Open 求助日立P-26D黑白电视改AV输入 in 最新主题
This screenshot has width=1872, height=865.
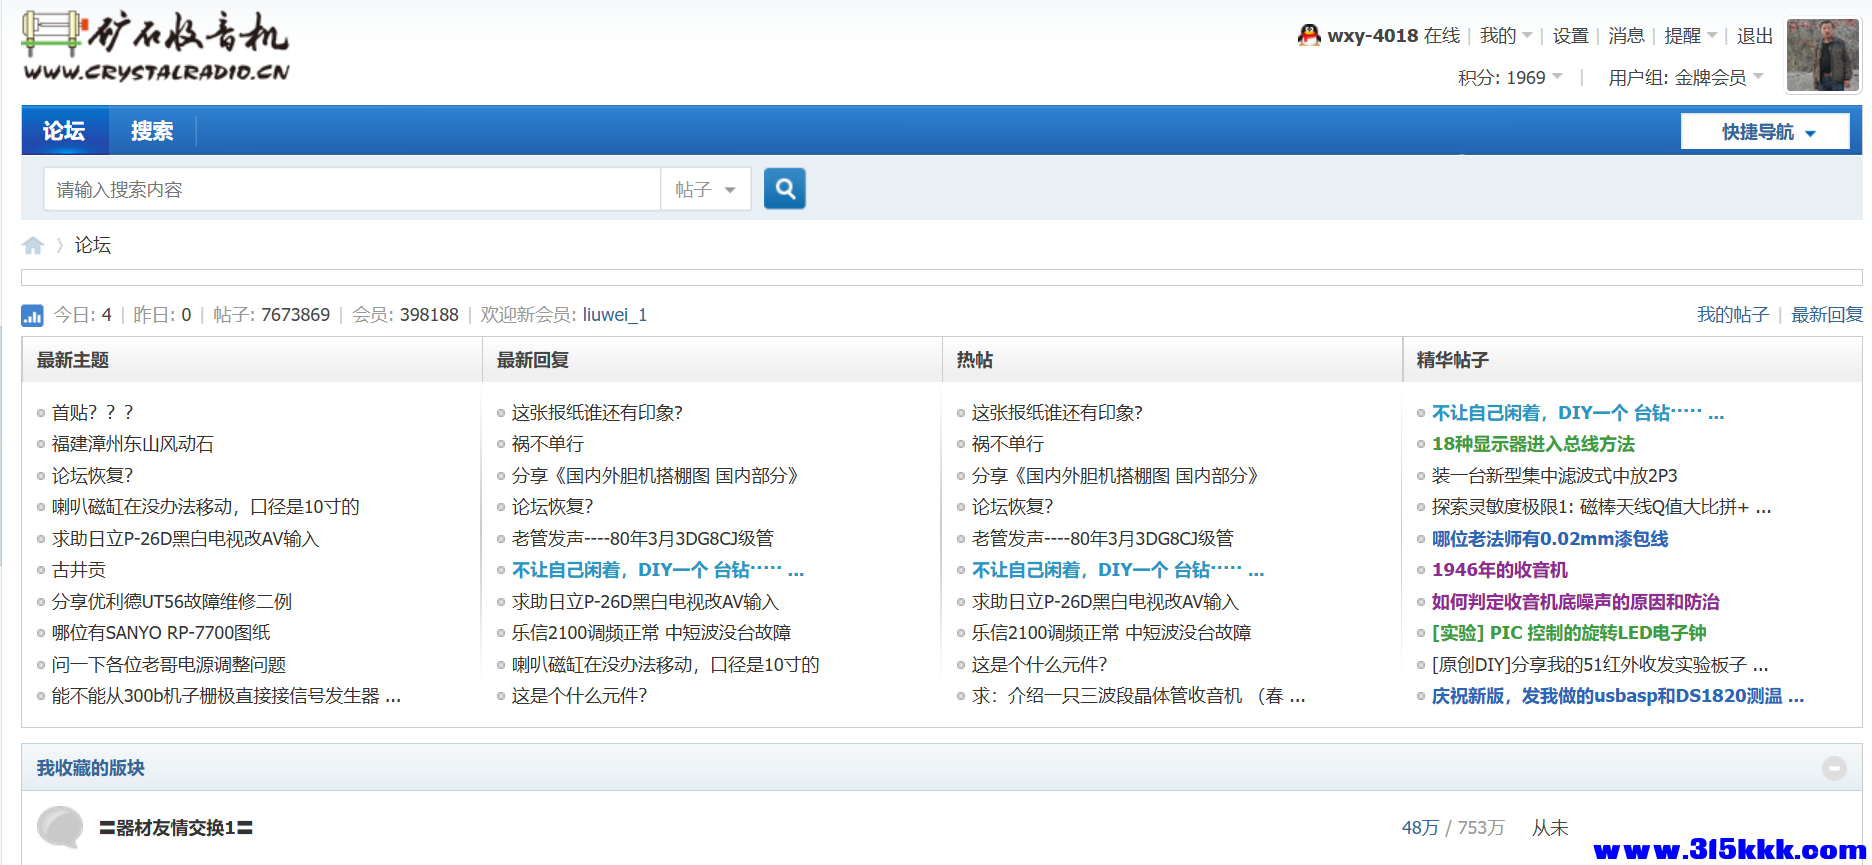185,539
